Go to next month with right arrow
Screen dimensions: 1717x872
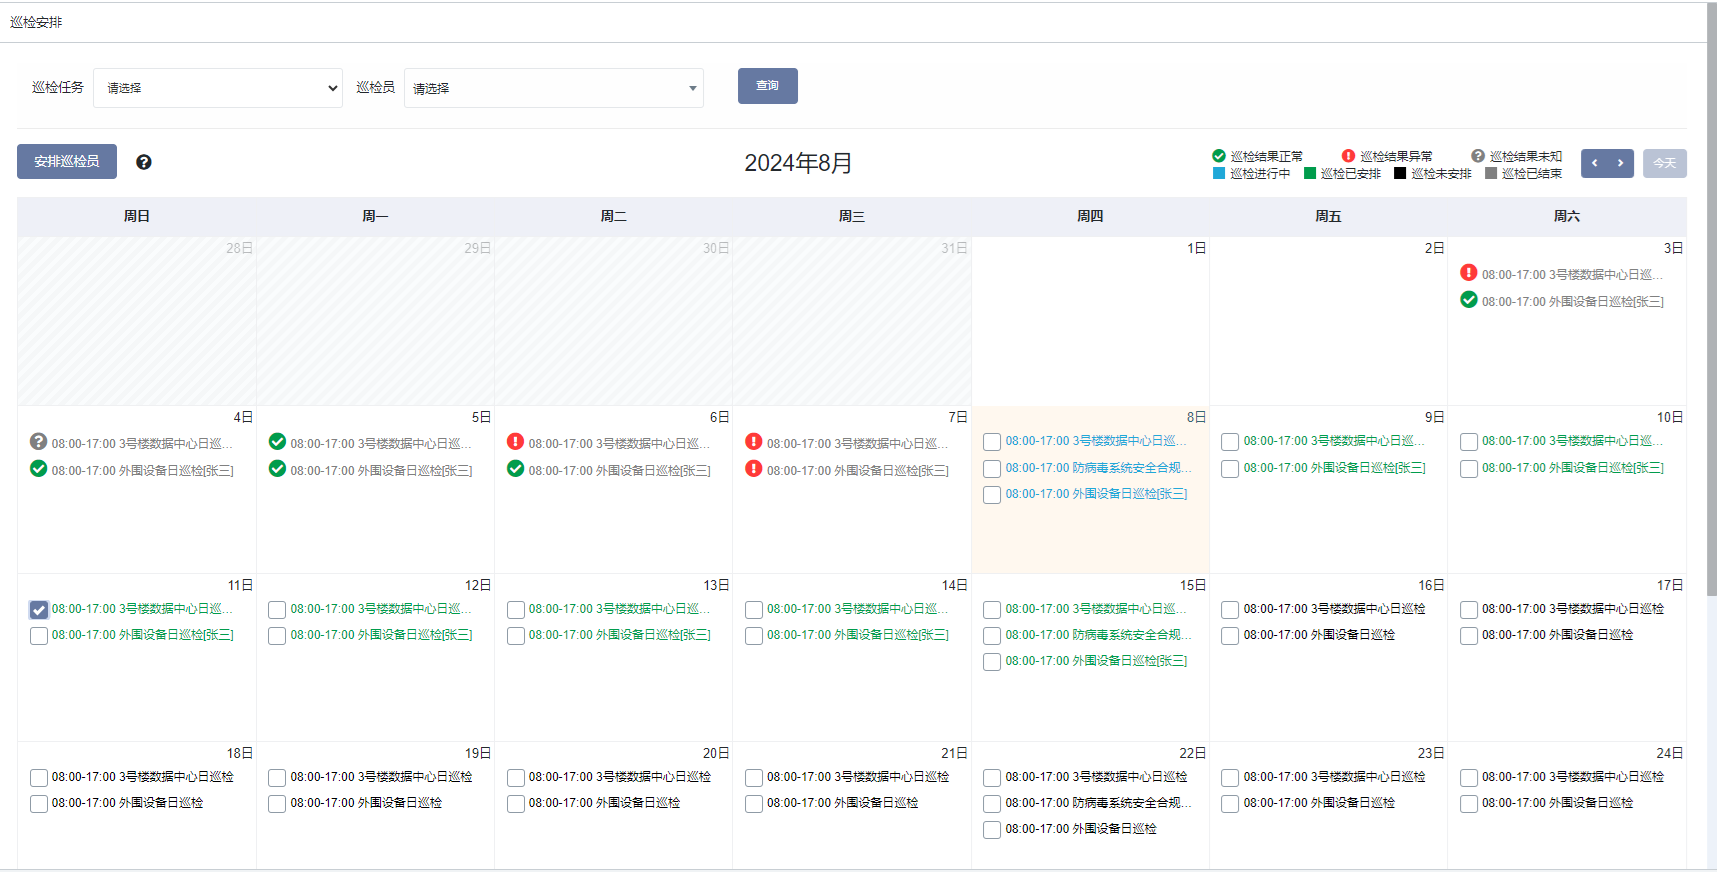(x=1620, y=163)
